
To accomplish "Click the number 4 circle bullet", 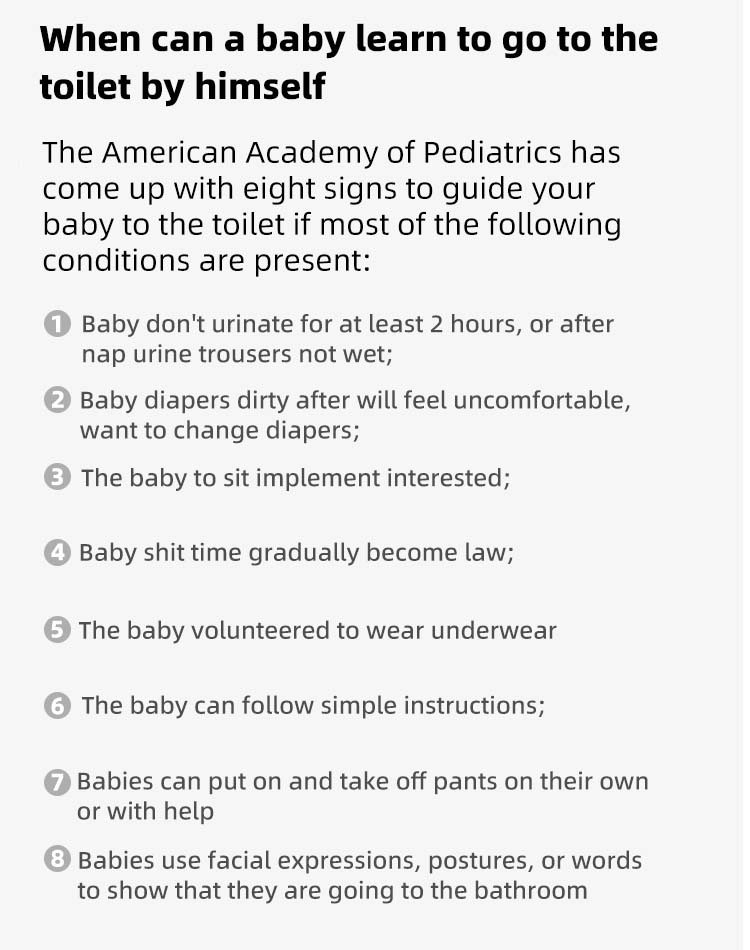I will click(57, 553).
